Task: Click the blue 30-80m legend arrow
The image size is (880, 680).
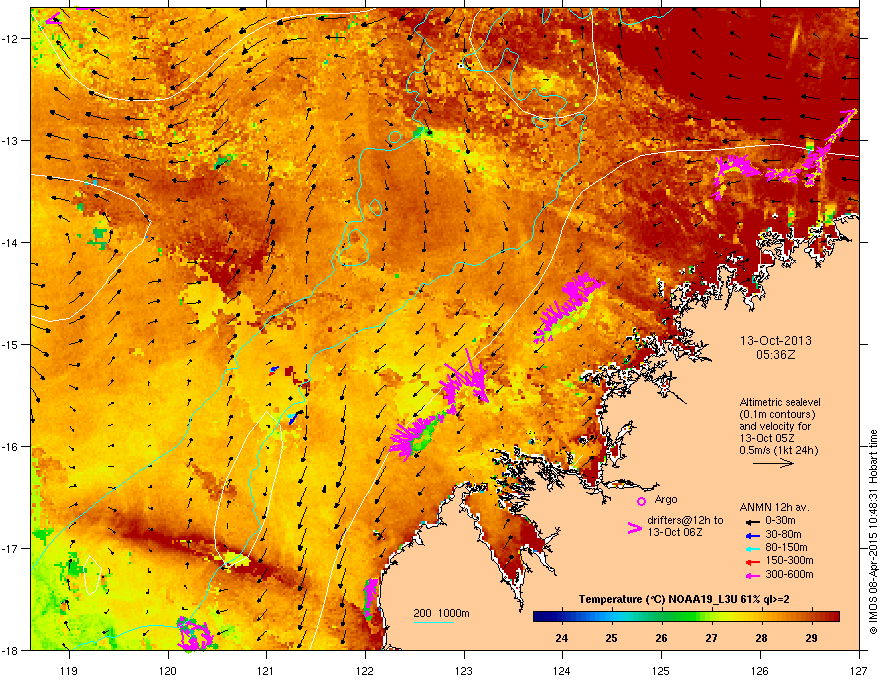Action: [x=752, y=535]
